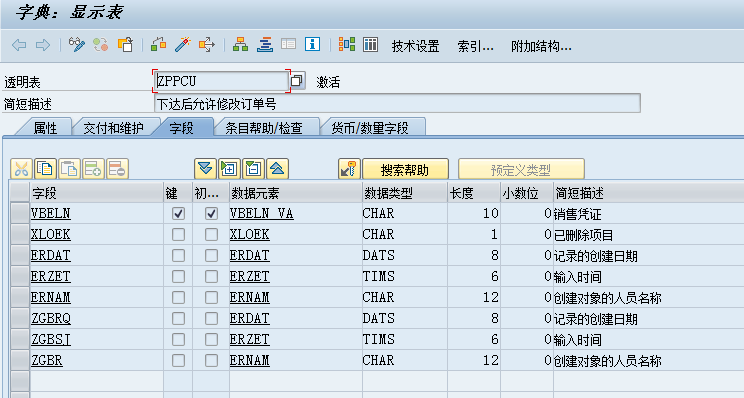Toggle initial value checkbox for XLOEK
This screenshot has height=398, width=744.
211,234
